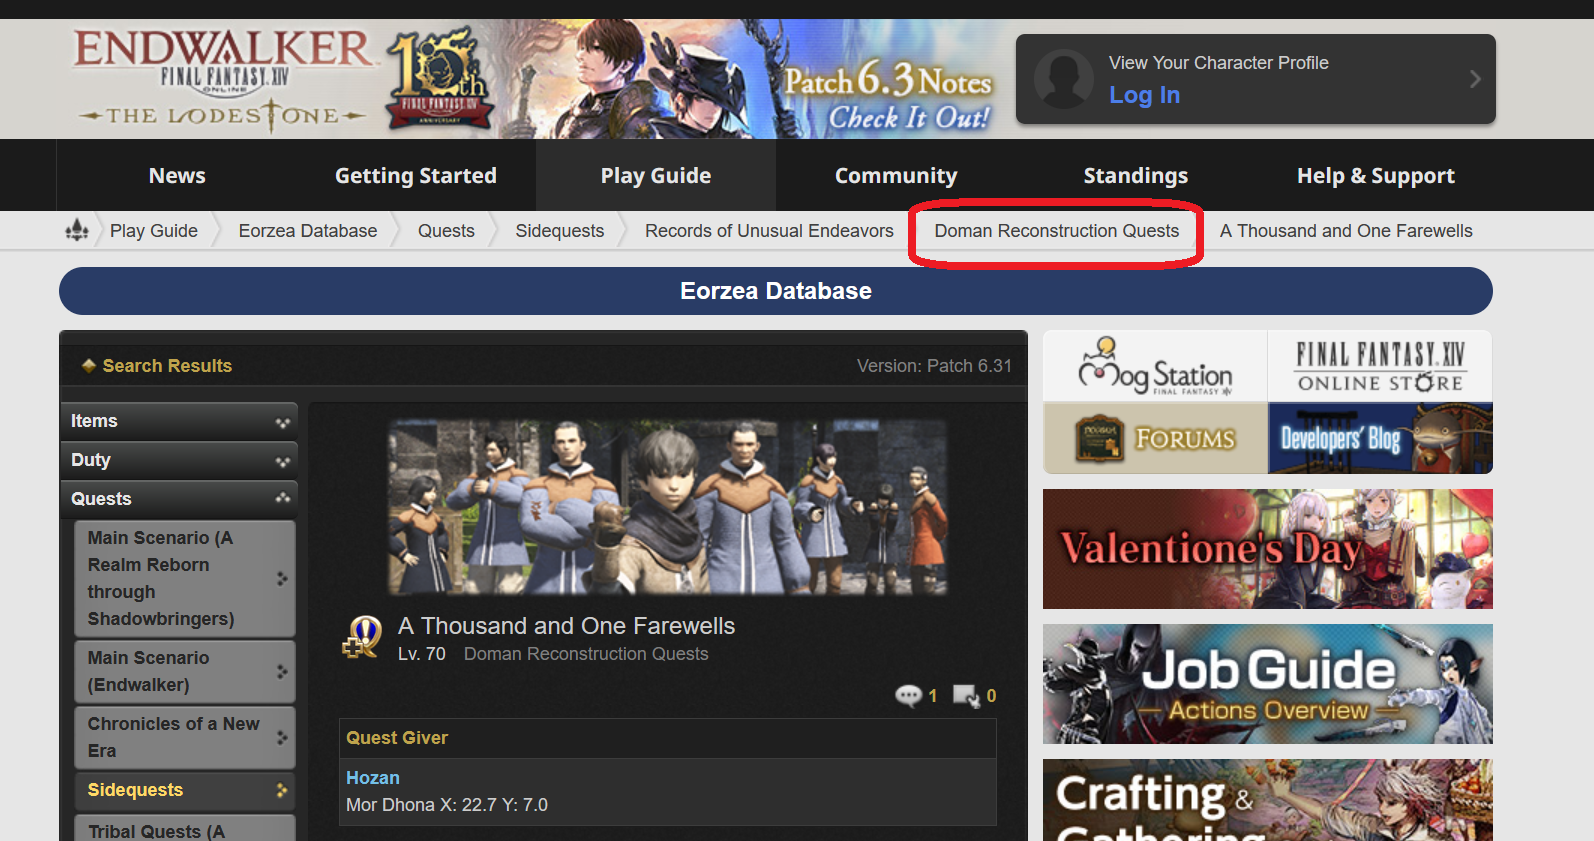Go to Play Guide breadcrumb
Screen dimensions: 1594x841
tap(154, 231)
